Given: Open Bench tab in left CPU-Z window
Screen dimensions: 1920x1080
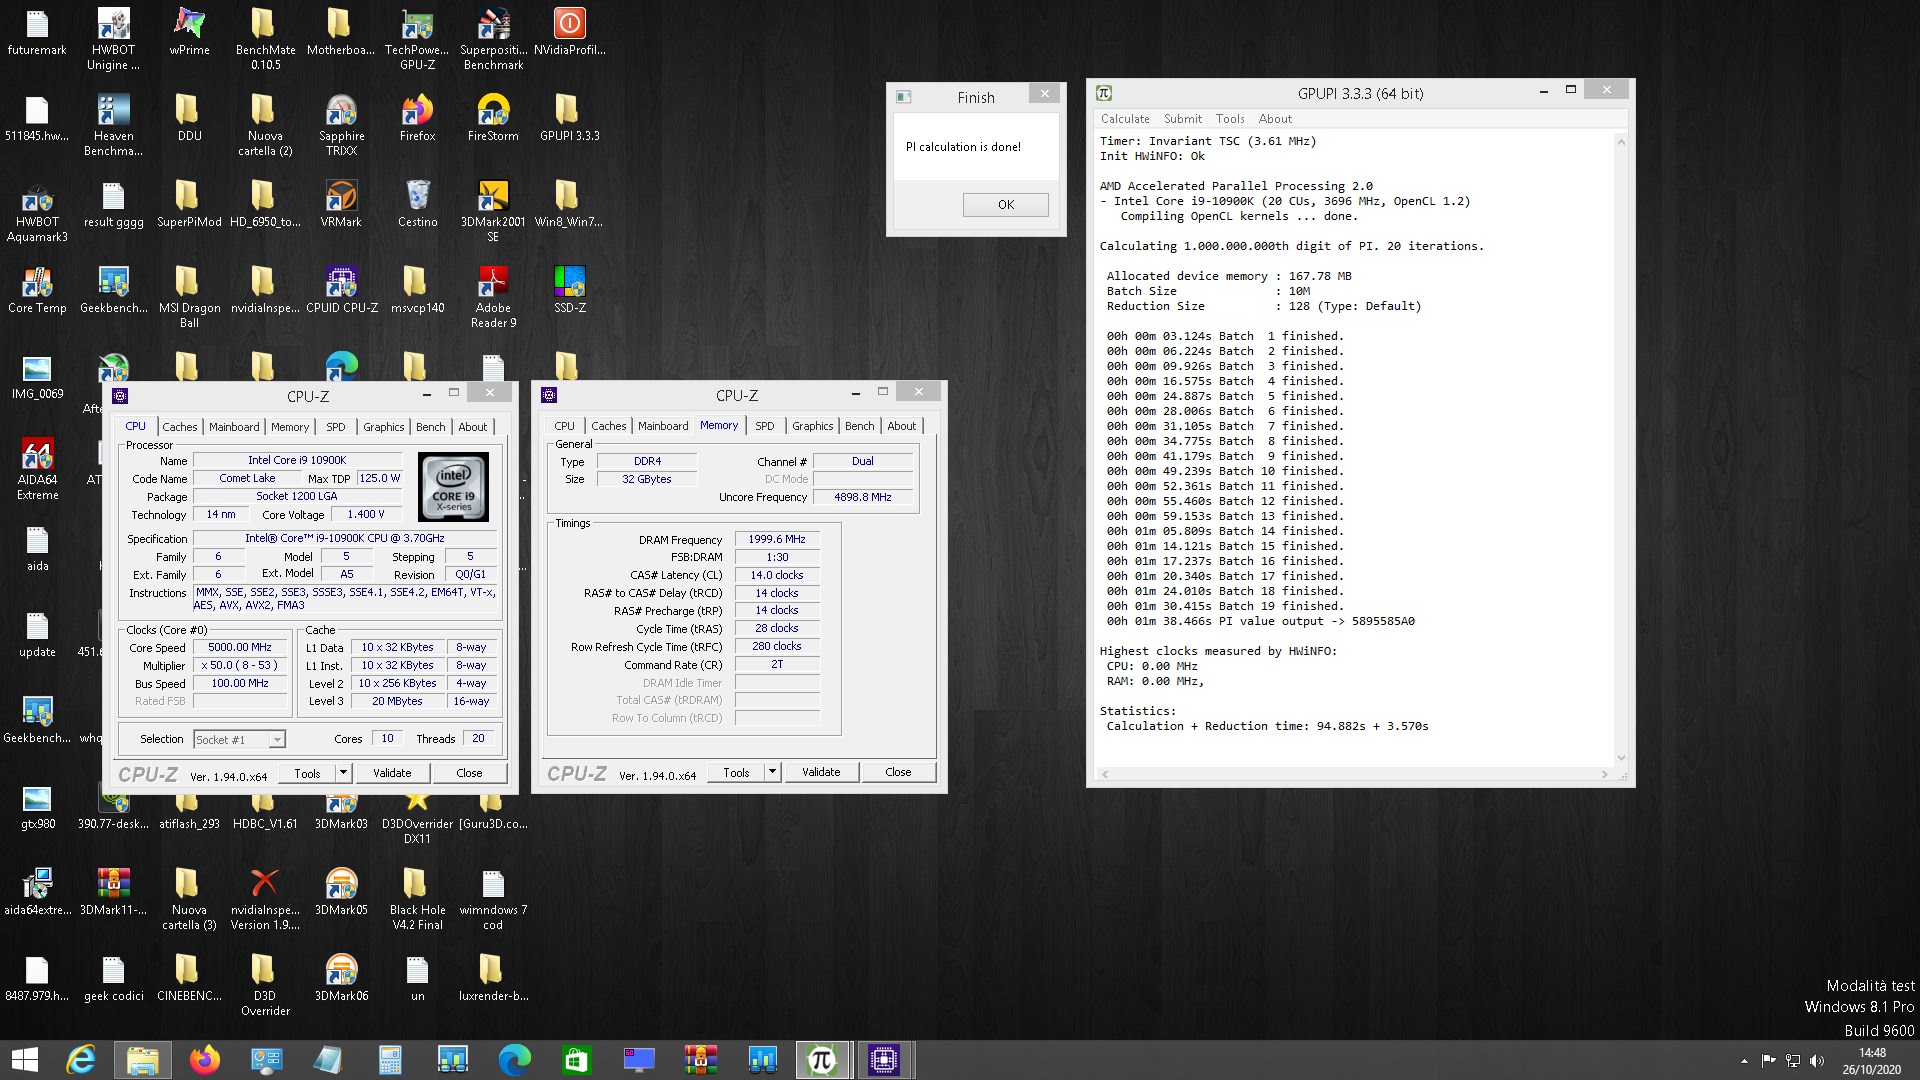Looking at the screenshot, I should (431, 427).
